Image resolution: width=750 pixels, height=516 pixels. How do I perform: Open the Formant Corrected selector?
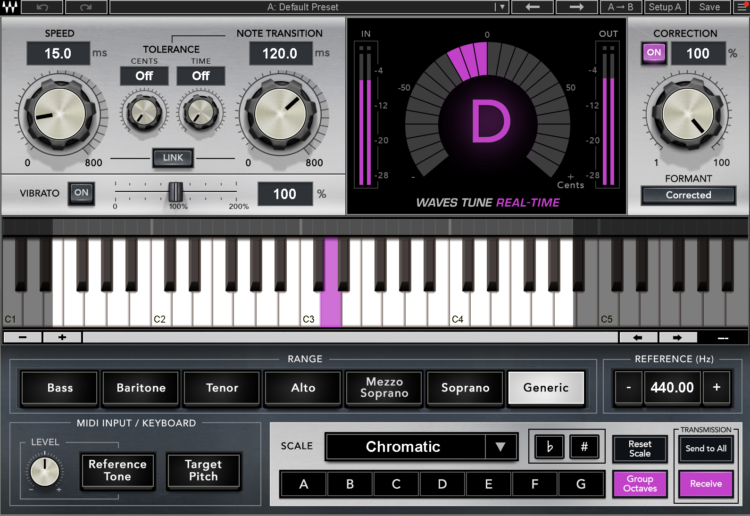point(688,195)
